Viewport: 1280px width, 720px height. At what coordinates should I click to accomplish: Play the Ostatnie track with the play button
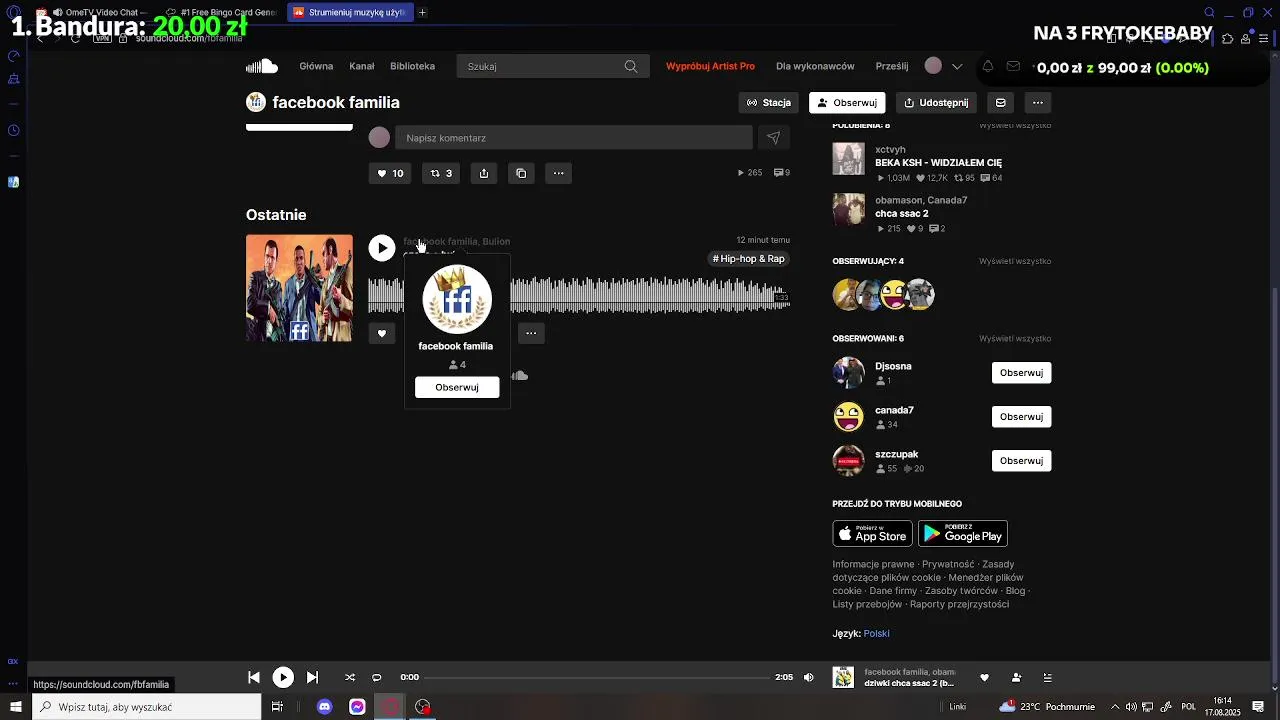381,248
